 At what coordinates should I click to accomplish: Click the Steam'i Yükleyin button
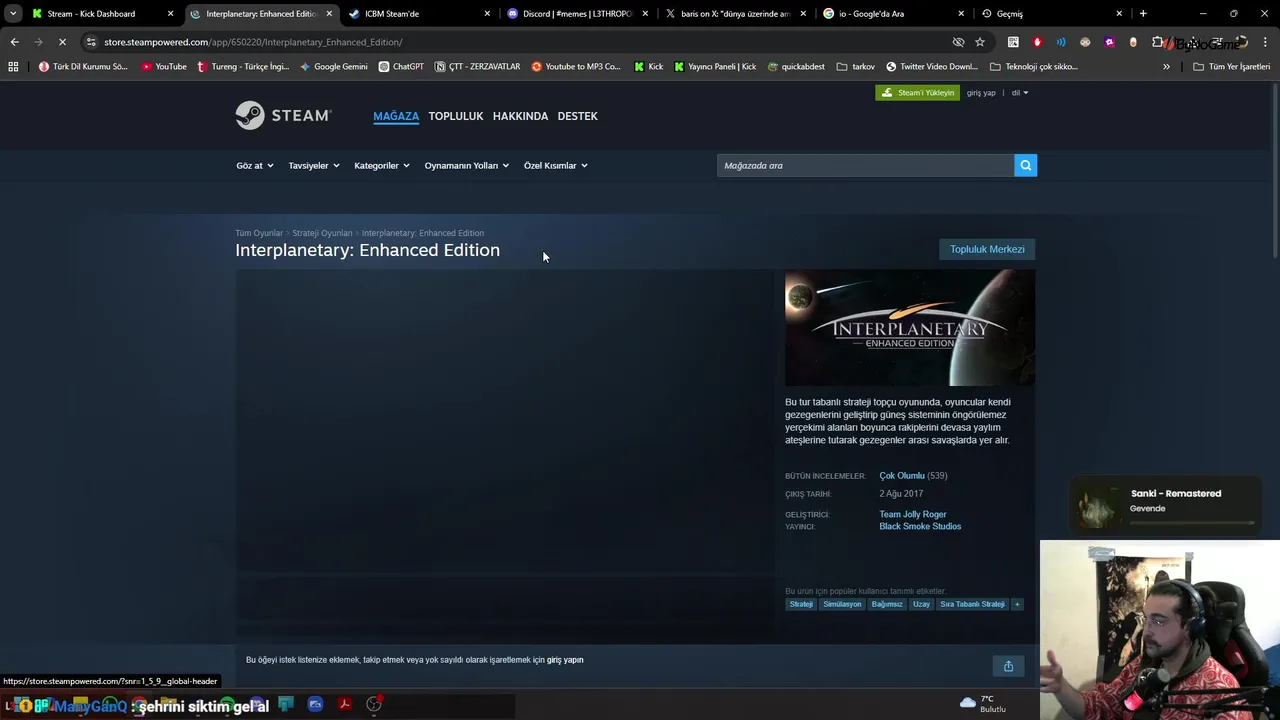[918, 92]
